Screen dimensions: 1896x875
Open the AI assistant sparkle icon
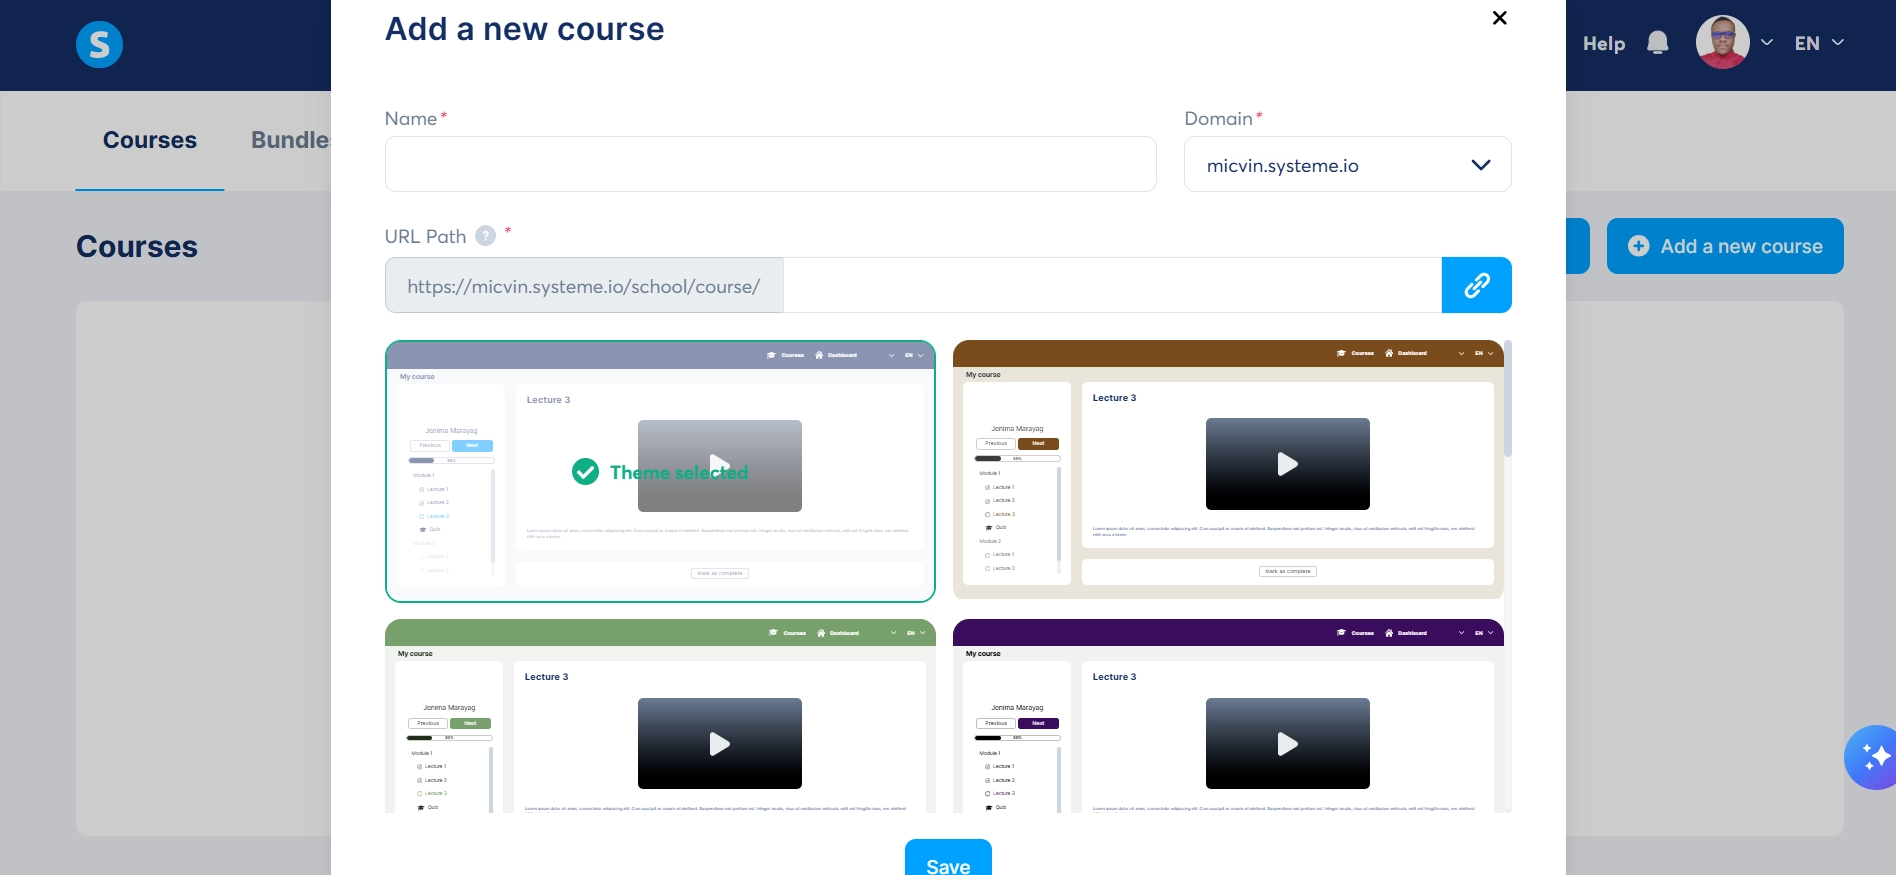tap(1872, 757)
